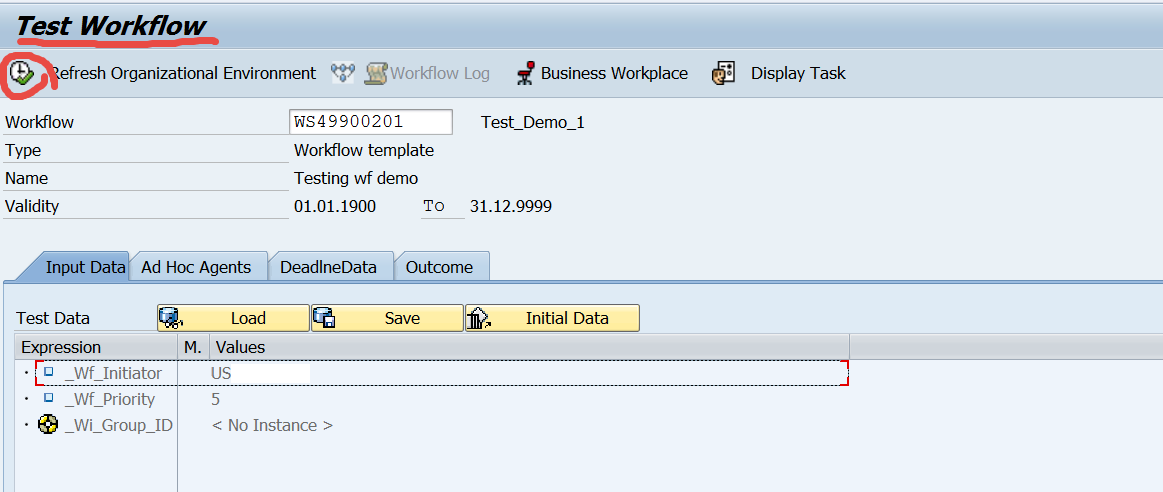This screenshot has width=1163, height=492.
Task: Click the _Wf_Priority element icon
Action: pyautogui.click(x=48, y=398)
